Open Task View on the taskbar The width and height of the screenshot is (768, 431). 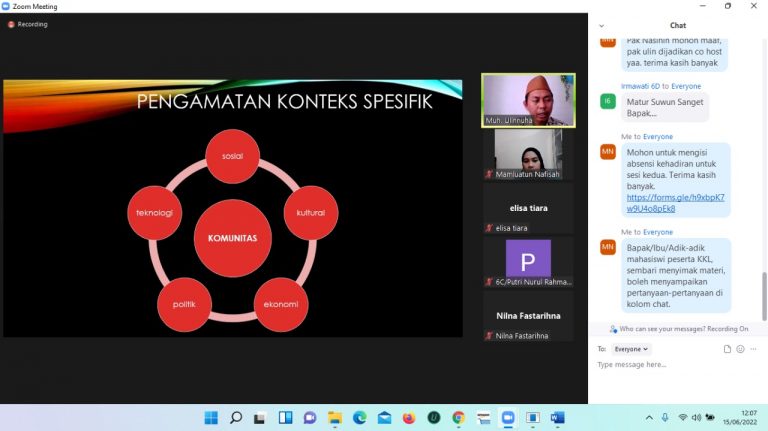pos(259,418)
